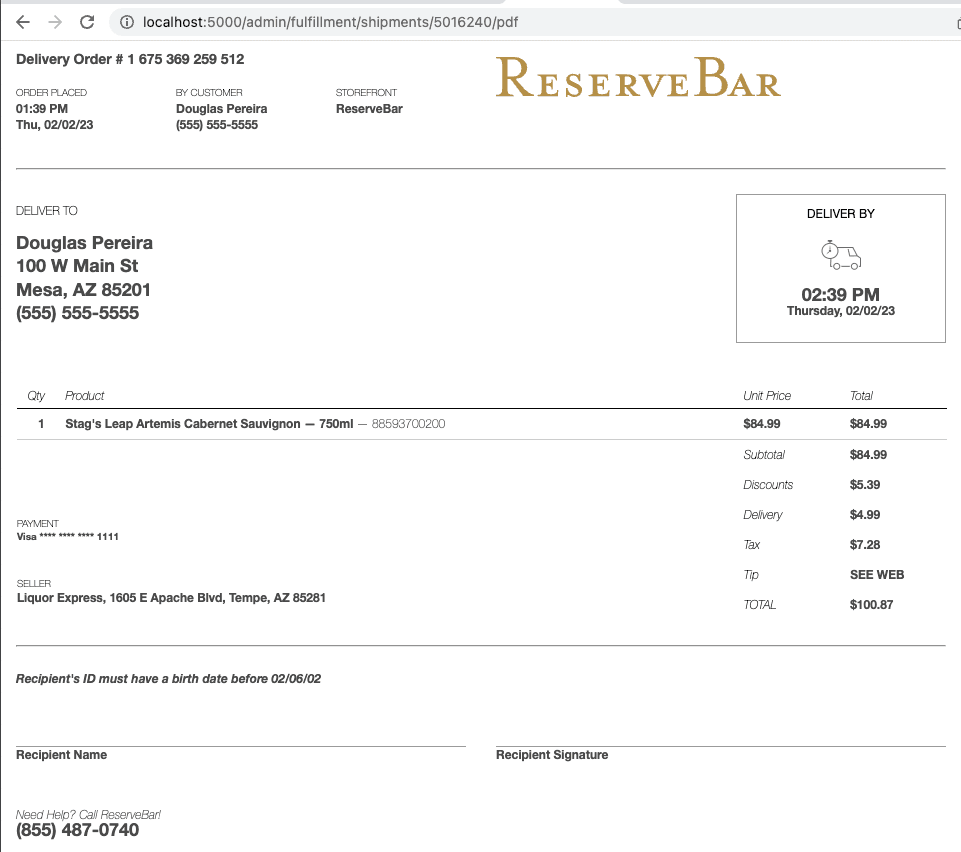Click customer phone under BY CUSTOMER
This screenshot has width=961, height=852.
click(x=217, y=124)
